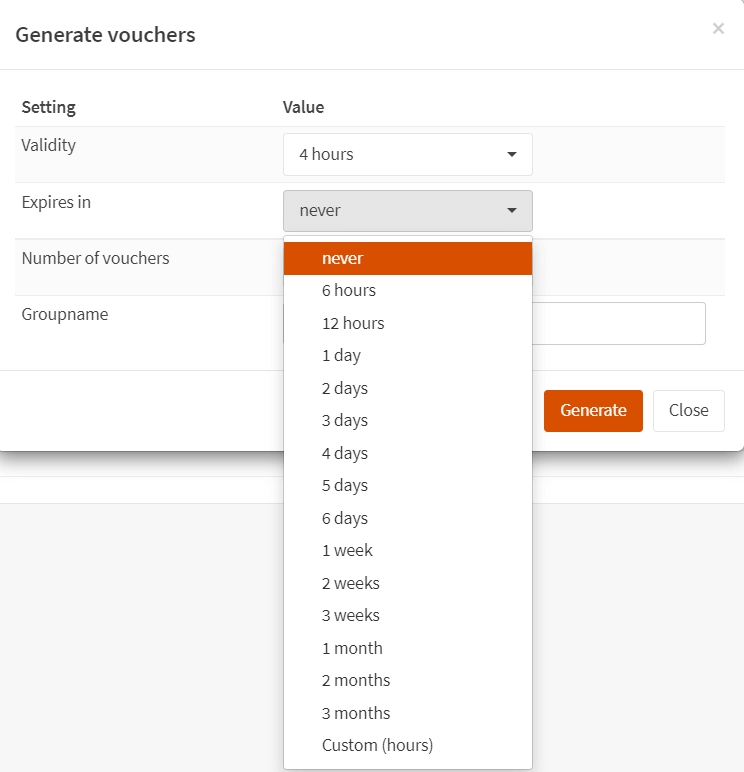Select '6 days' expiry option

pos(407,518)
